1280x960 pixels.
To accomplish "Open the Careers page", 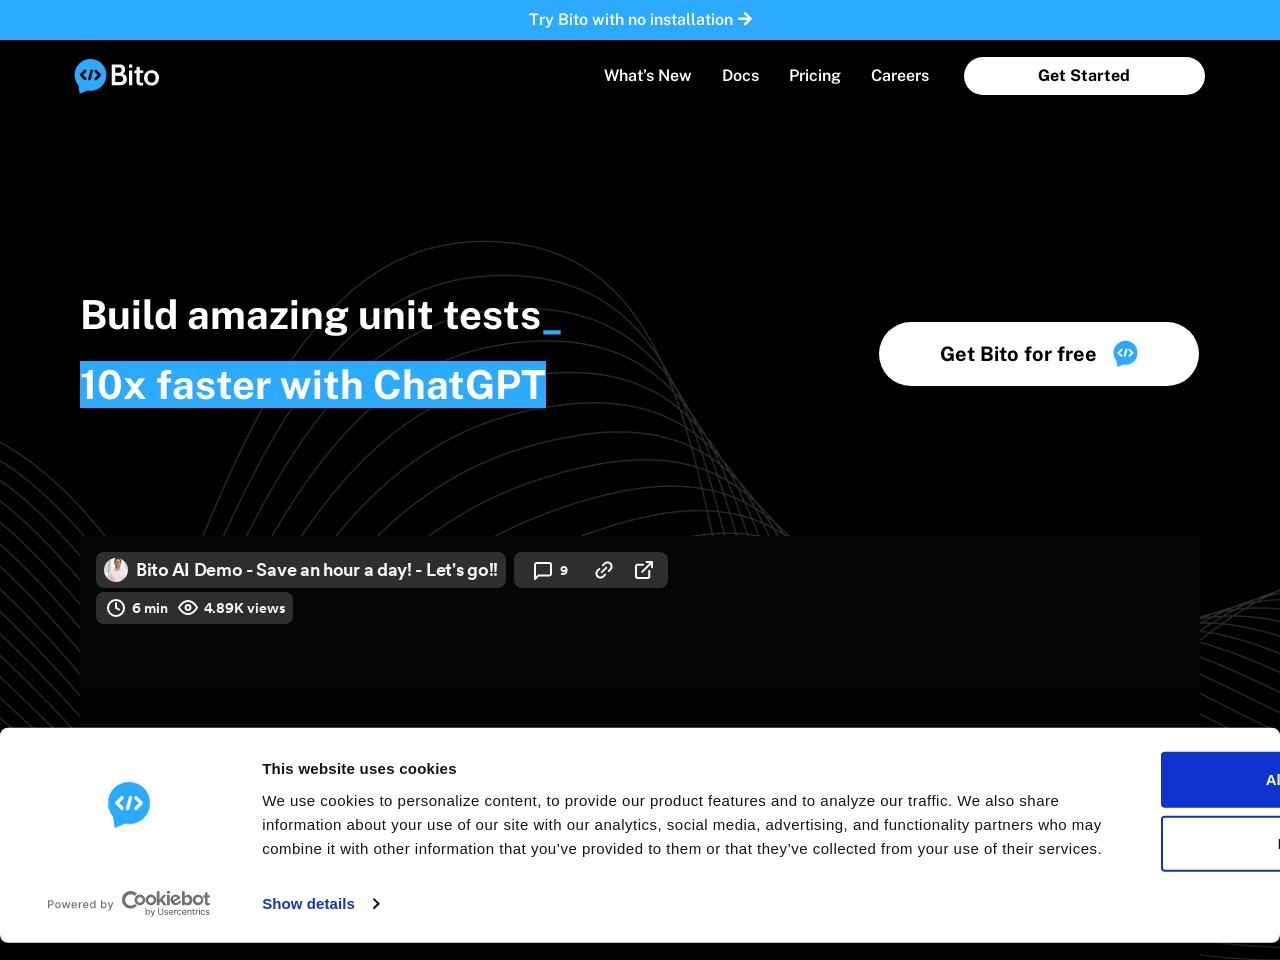I will tap(899, 76).
